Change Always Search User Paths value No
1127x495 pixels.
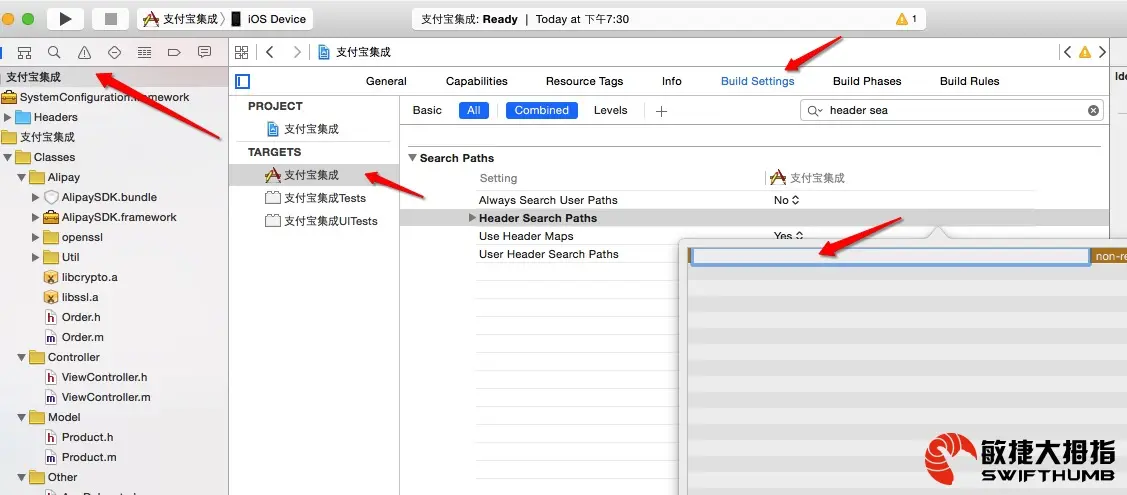coord(786,200)
